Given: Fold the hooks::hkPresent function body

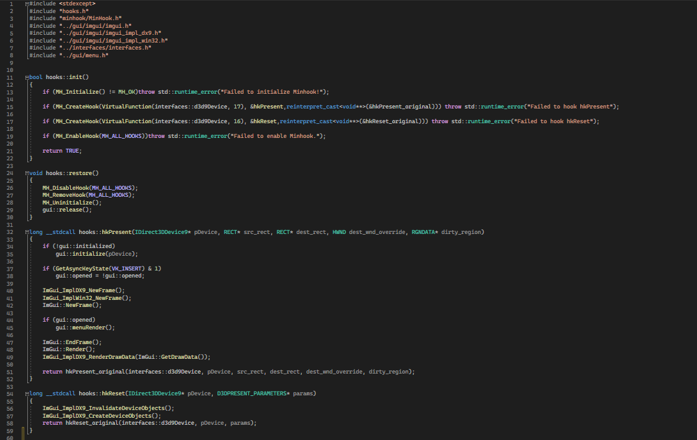Looking at the screenshot, I should (27, 232).
